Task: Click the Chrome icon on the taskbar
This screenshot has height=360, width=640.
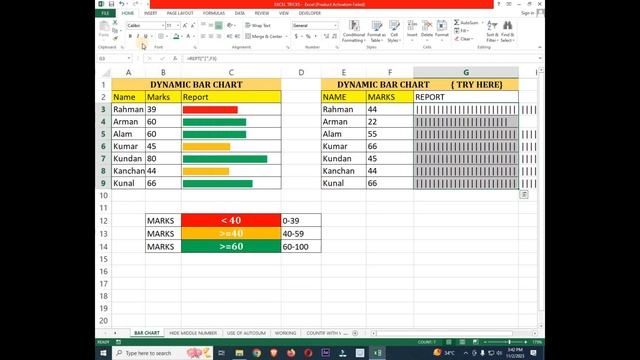Action: [x=256, y=353]
